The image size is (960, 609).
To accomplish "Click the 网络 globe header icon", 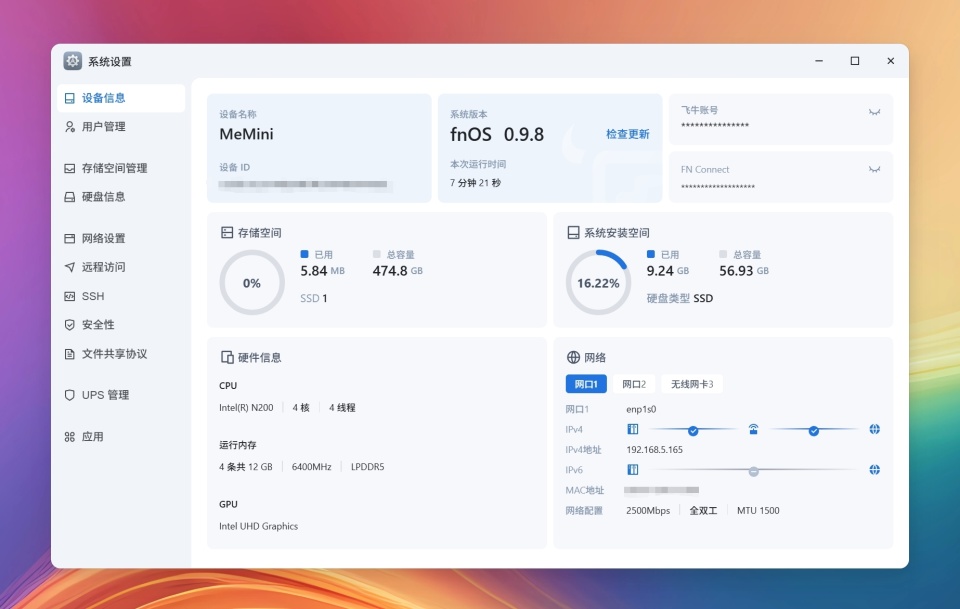I will pyautogui.click(x=573, y=357).
